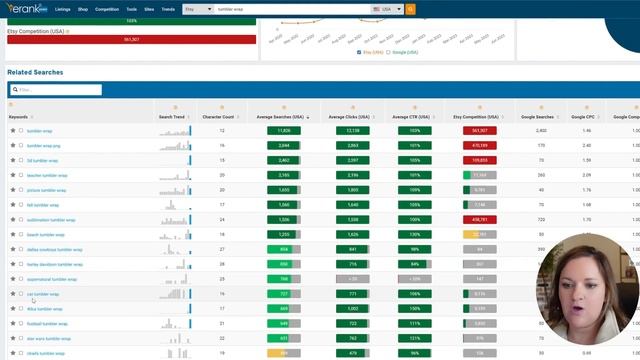Click the eRank logo
The height and width of the screenshot is (360, 640).
coord(27,8)
